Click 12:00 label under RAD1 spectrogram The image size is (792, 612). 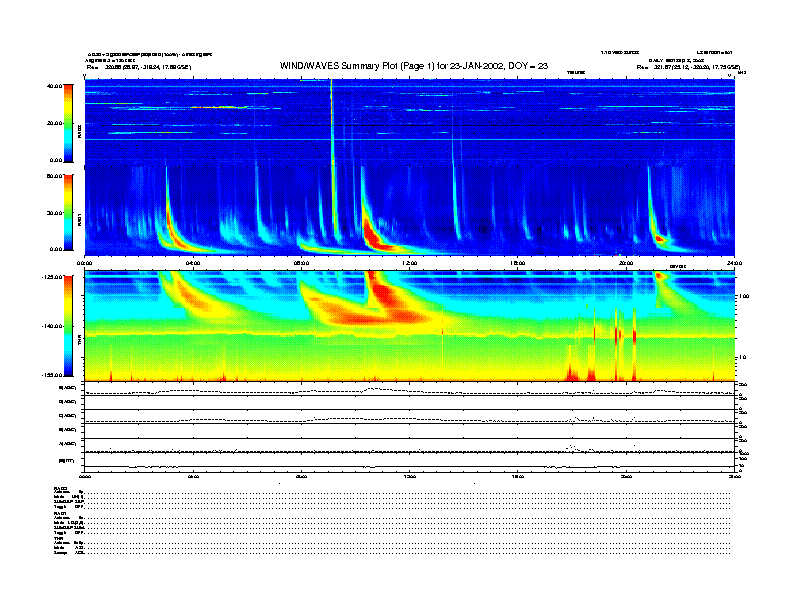pyautogui.click(x=409, y=263)
